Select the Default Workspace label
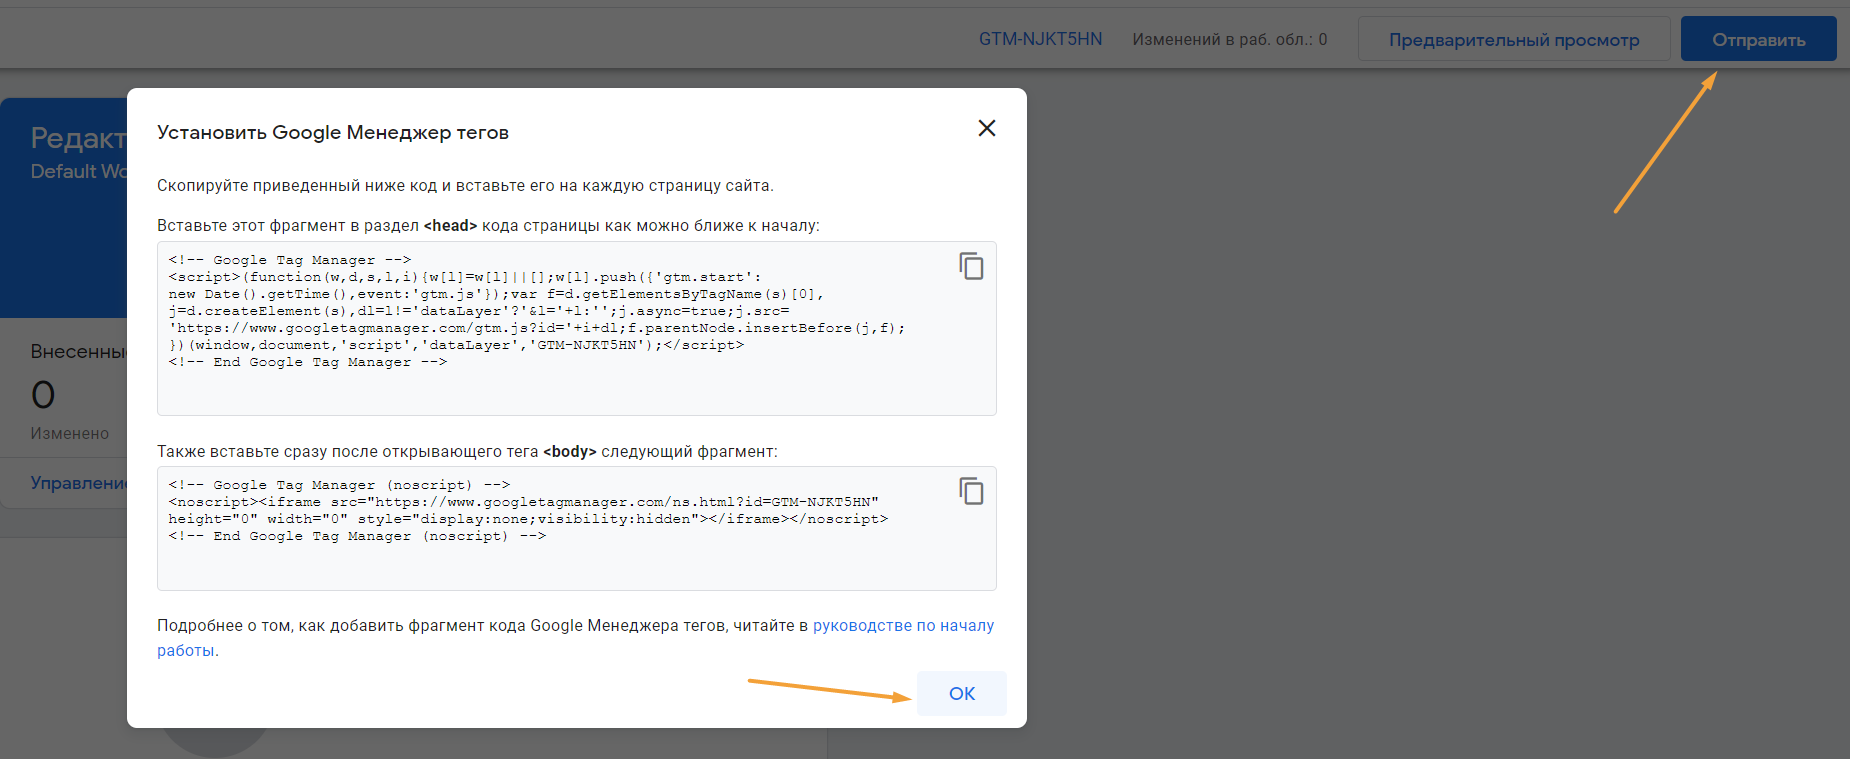 point(78,172)
